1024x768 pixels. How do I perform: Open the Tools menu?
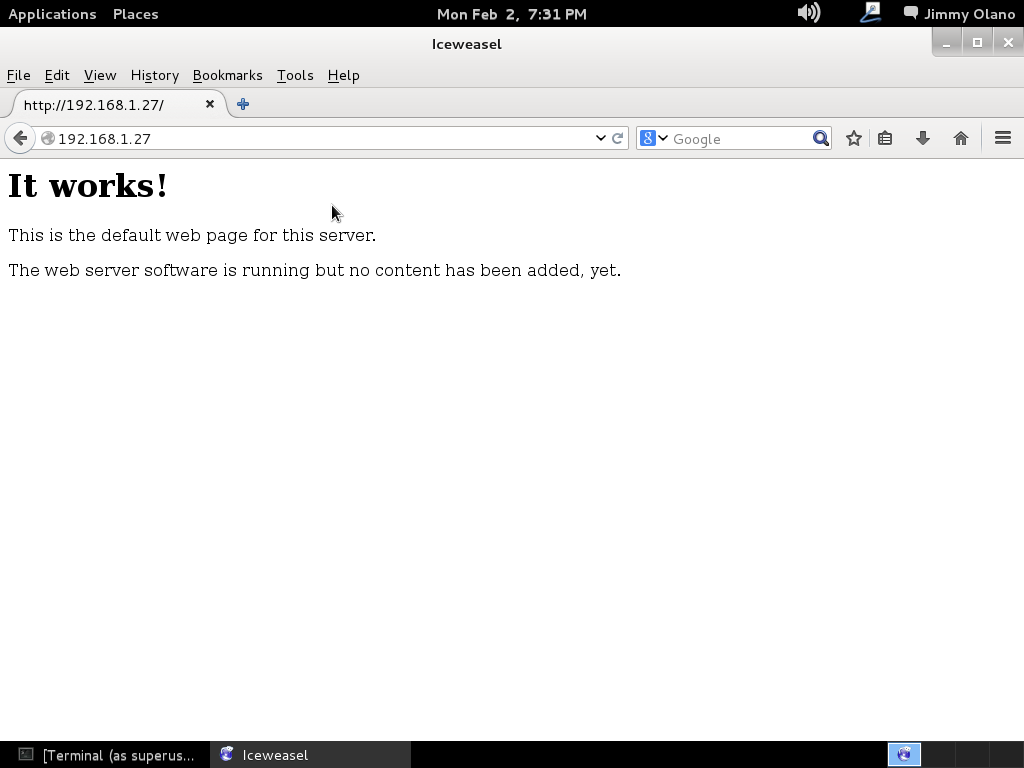point(295,75)
